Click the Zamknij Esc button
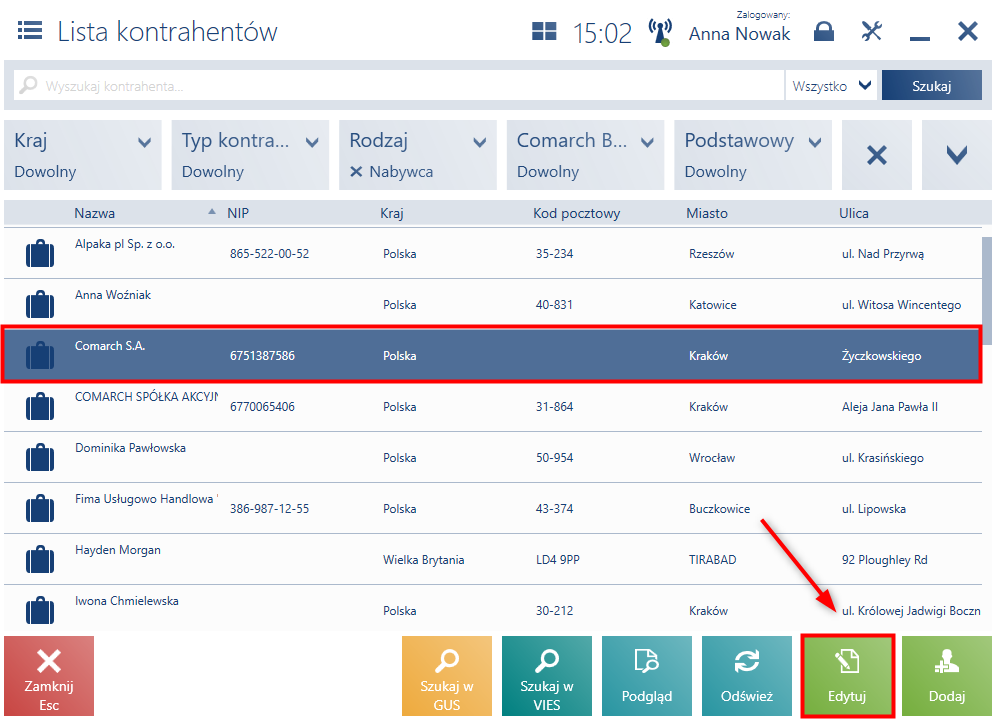This screenshot has width=997, height=725. tap(49, 676)
